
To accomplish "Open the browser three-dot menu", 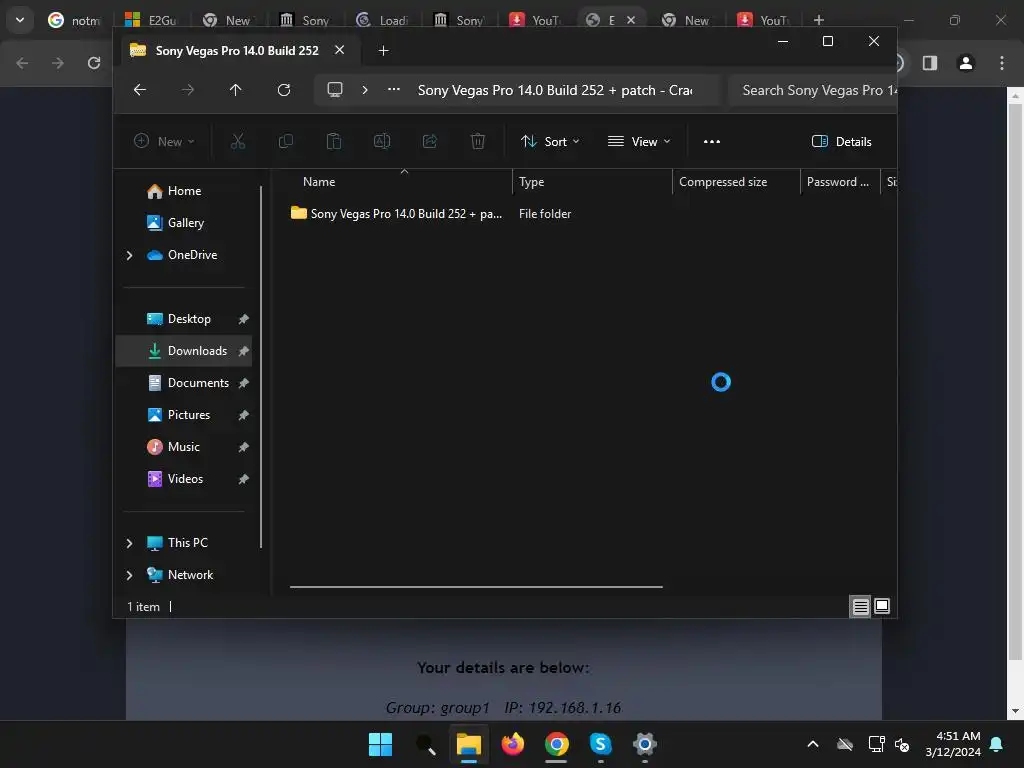I will [1002, 63].
